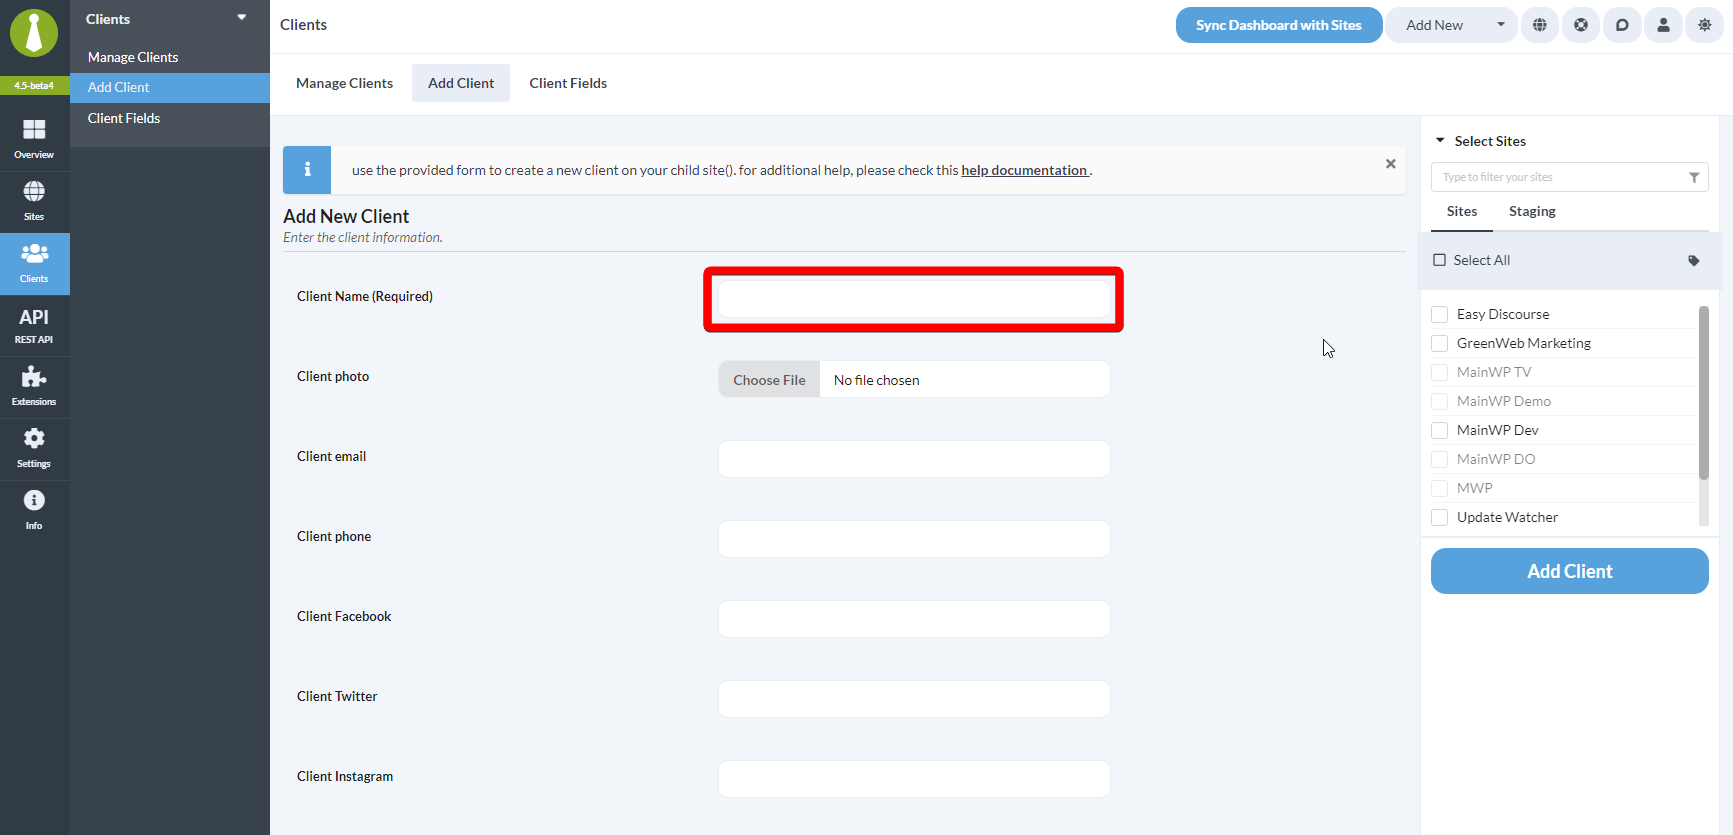The height and width of the screenshot is (835, 1733).
Task: Check the MainWP TV site
Action: tap(1440, 372)
